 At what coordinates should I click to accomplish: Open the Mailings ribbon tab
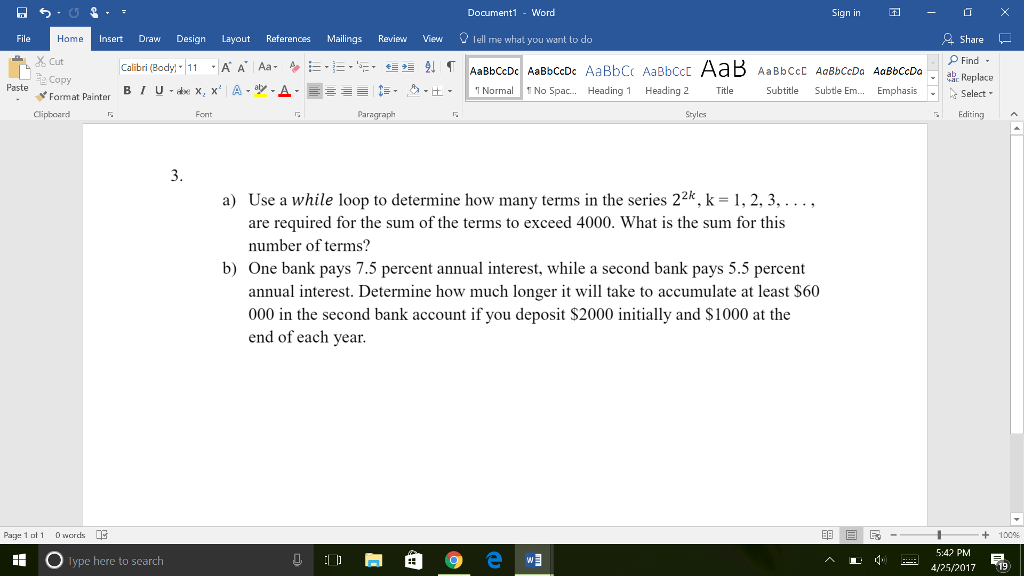pos(344,38)
